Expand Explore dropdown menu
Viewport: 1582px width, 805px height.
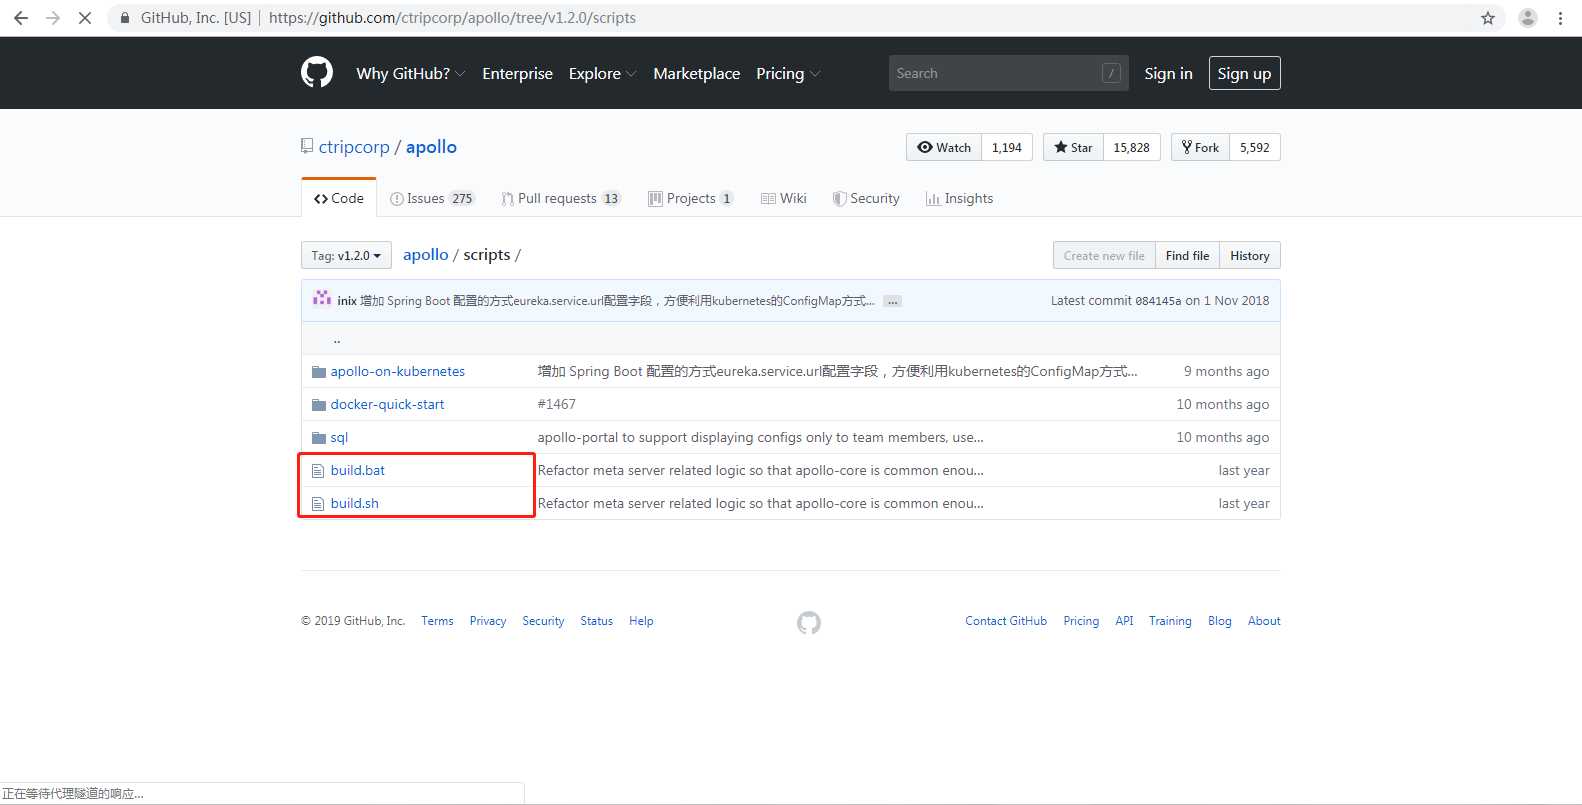602,73
